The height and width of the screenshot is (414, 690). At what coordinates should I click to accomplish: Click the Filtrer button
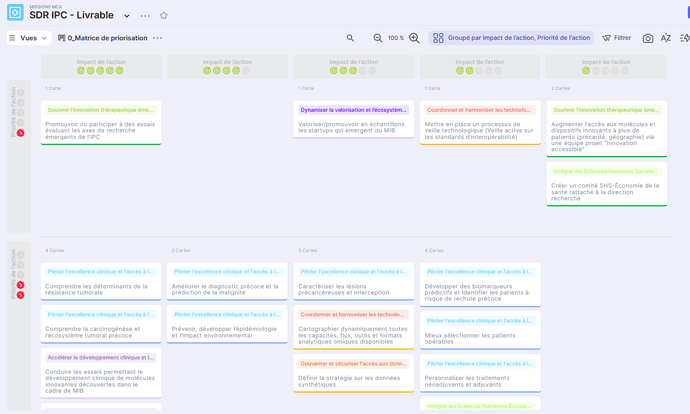[x=617, y=38]
